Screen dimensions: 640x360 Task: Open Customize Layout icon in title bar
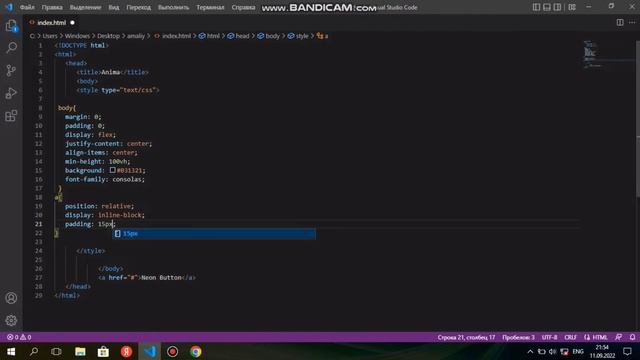[x=572, y=7]
